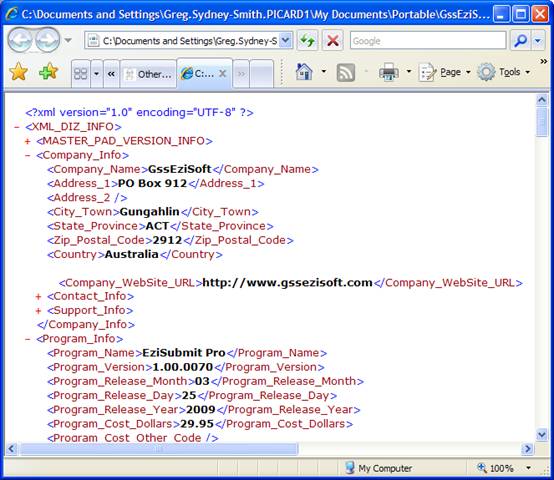Viewport: 554px width, 480px height.
Task: Expand the Support_Info node
Action: click(39, 310)
